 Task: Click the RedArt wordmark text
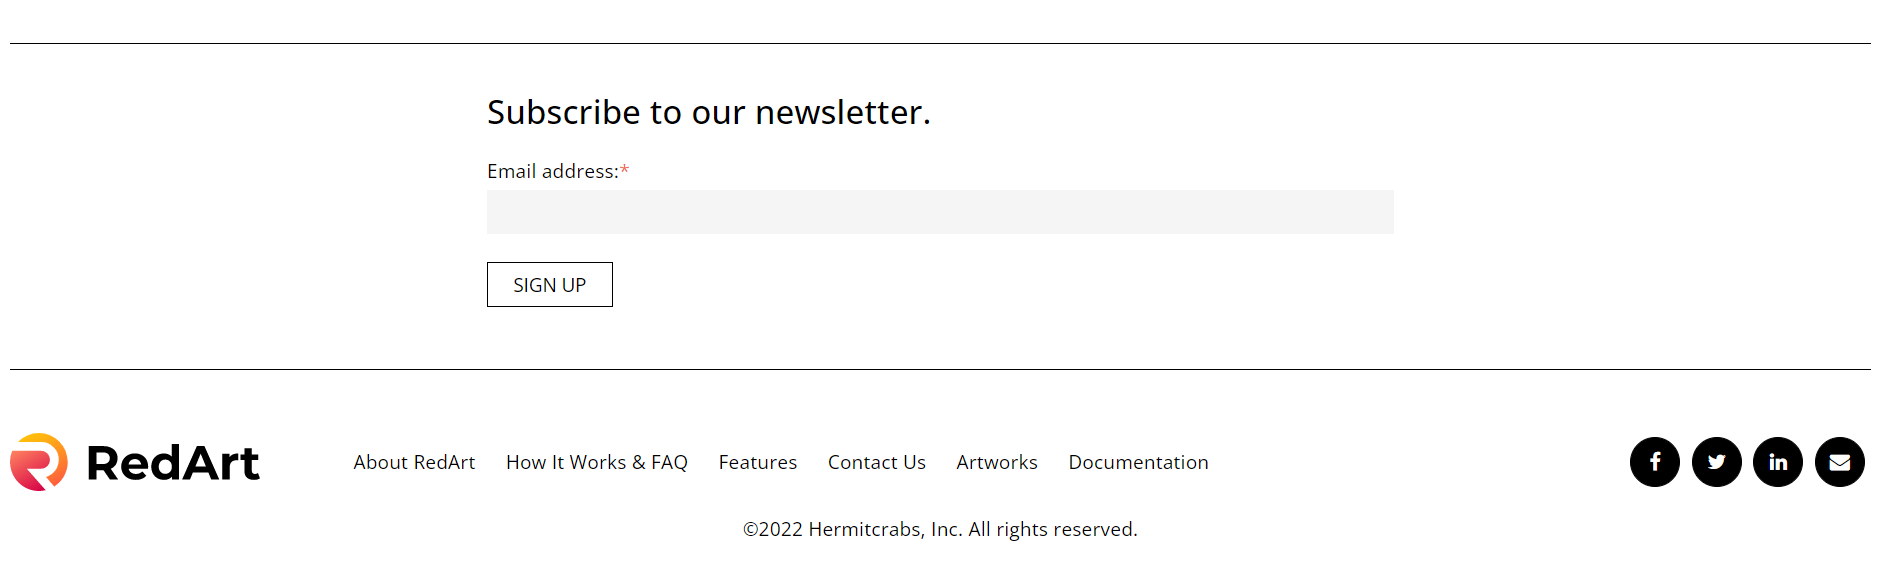pos(173,463)
